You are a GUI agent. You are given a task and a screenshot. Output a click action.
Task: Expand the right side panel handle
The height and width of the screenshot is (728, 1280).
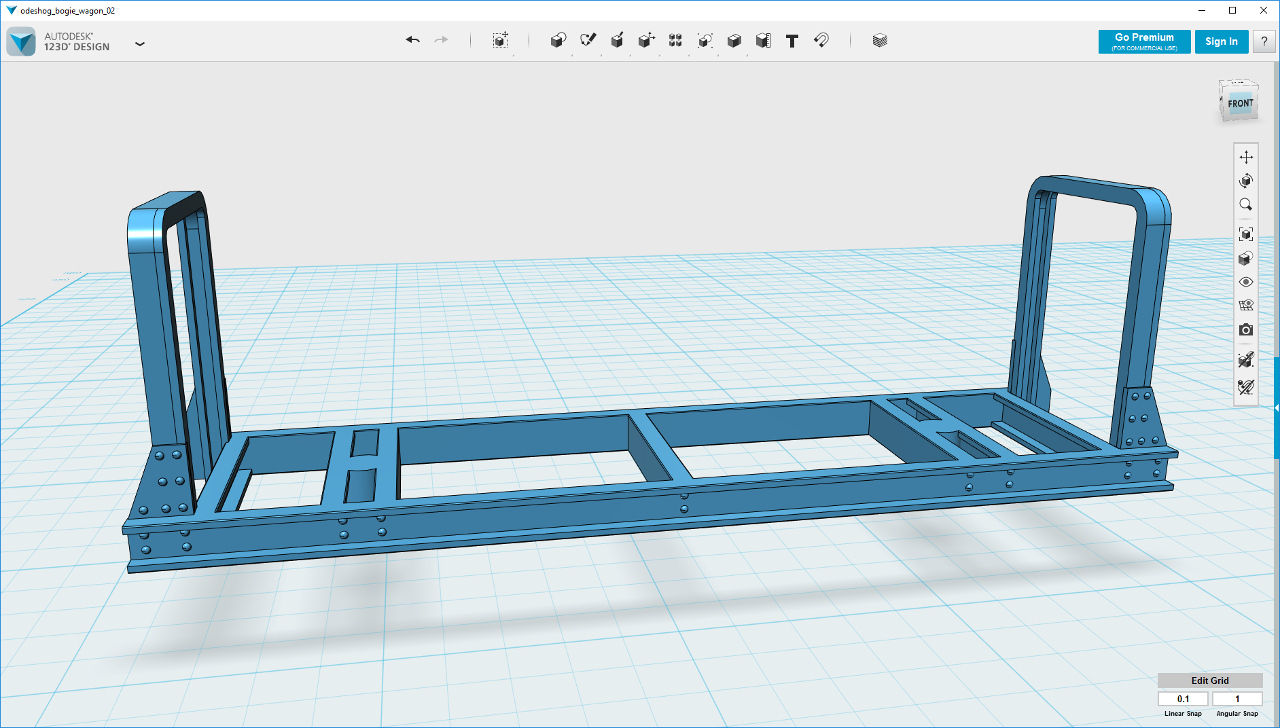coord(1276,408)
